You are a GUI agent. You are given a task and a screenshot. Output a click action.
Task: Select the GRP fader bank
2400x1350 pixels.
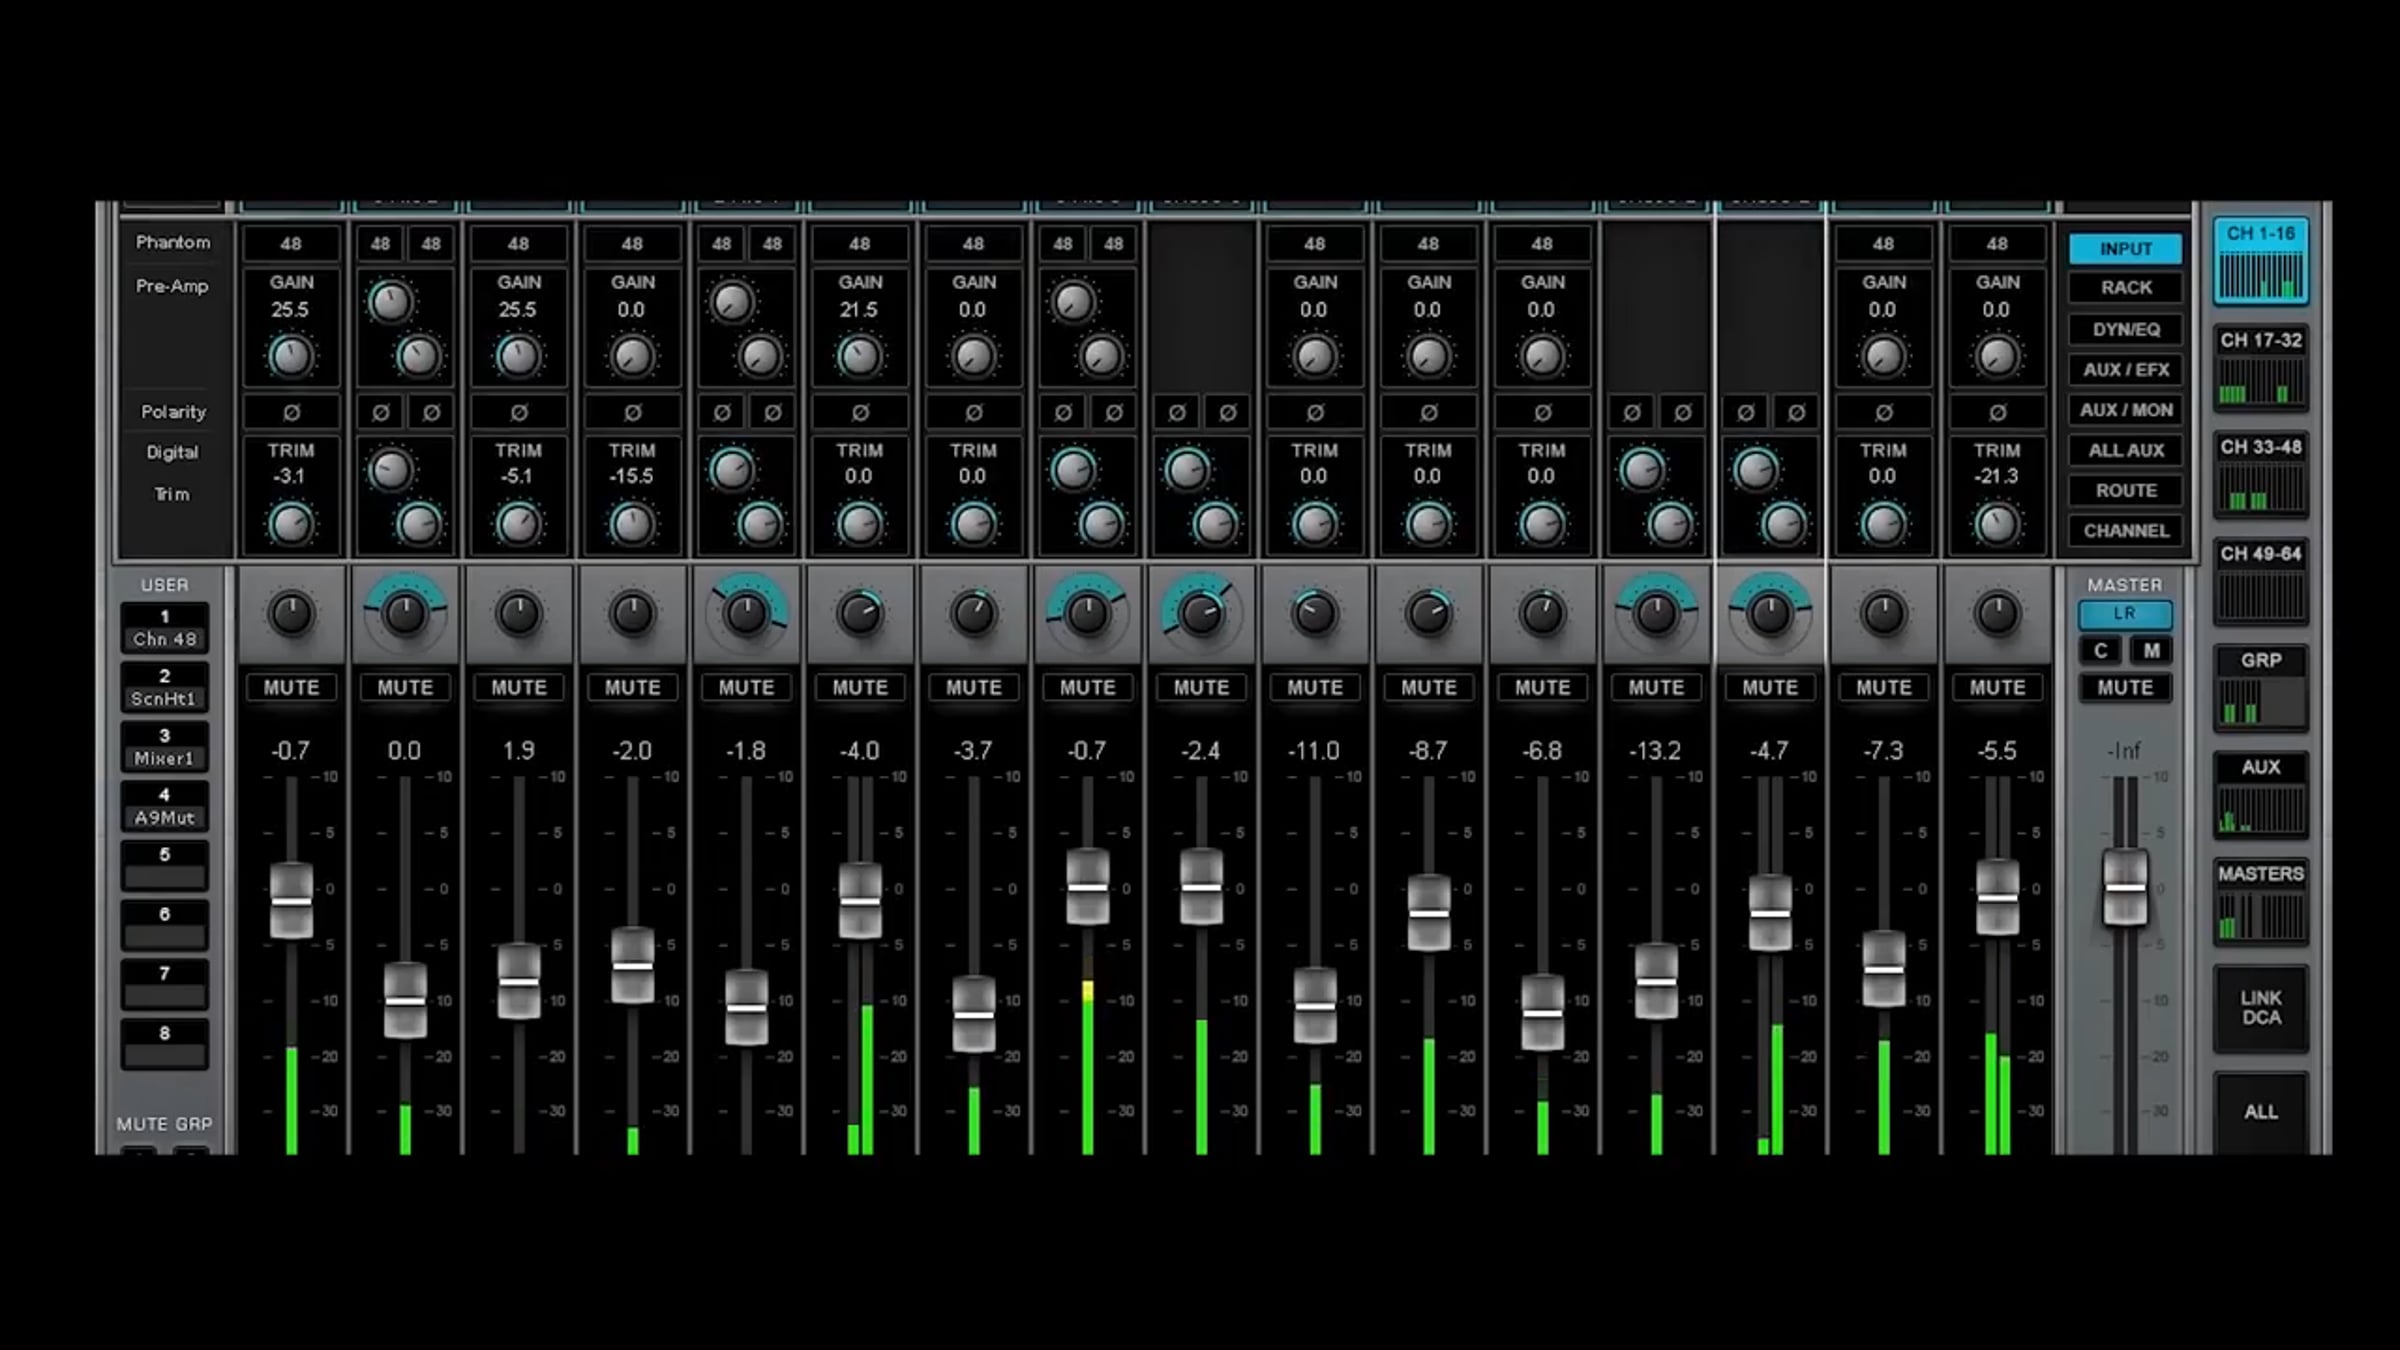click(x=2260, y=688)
